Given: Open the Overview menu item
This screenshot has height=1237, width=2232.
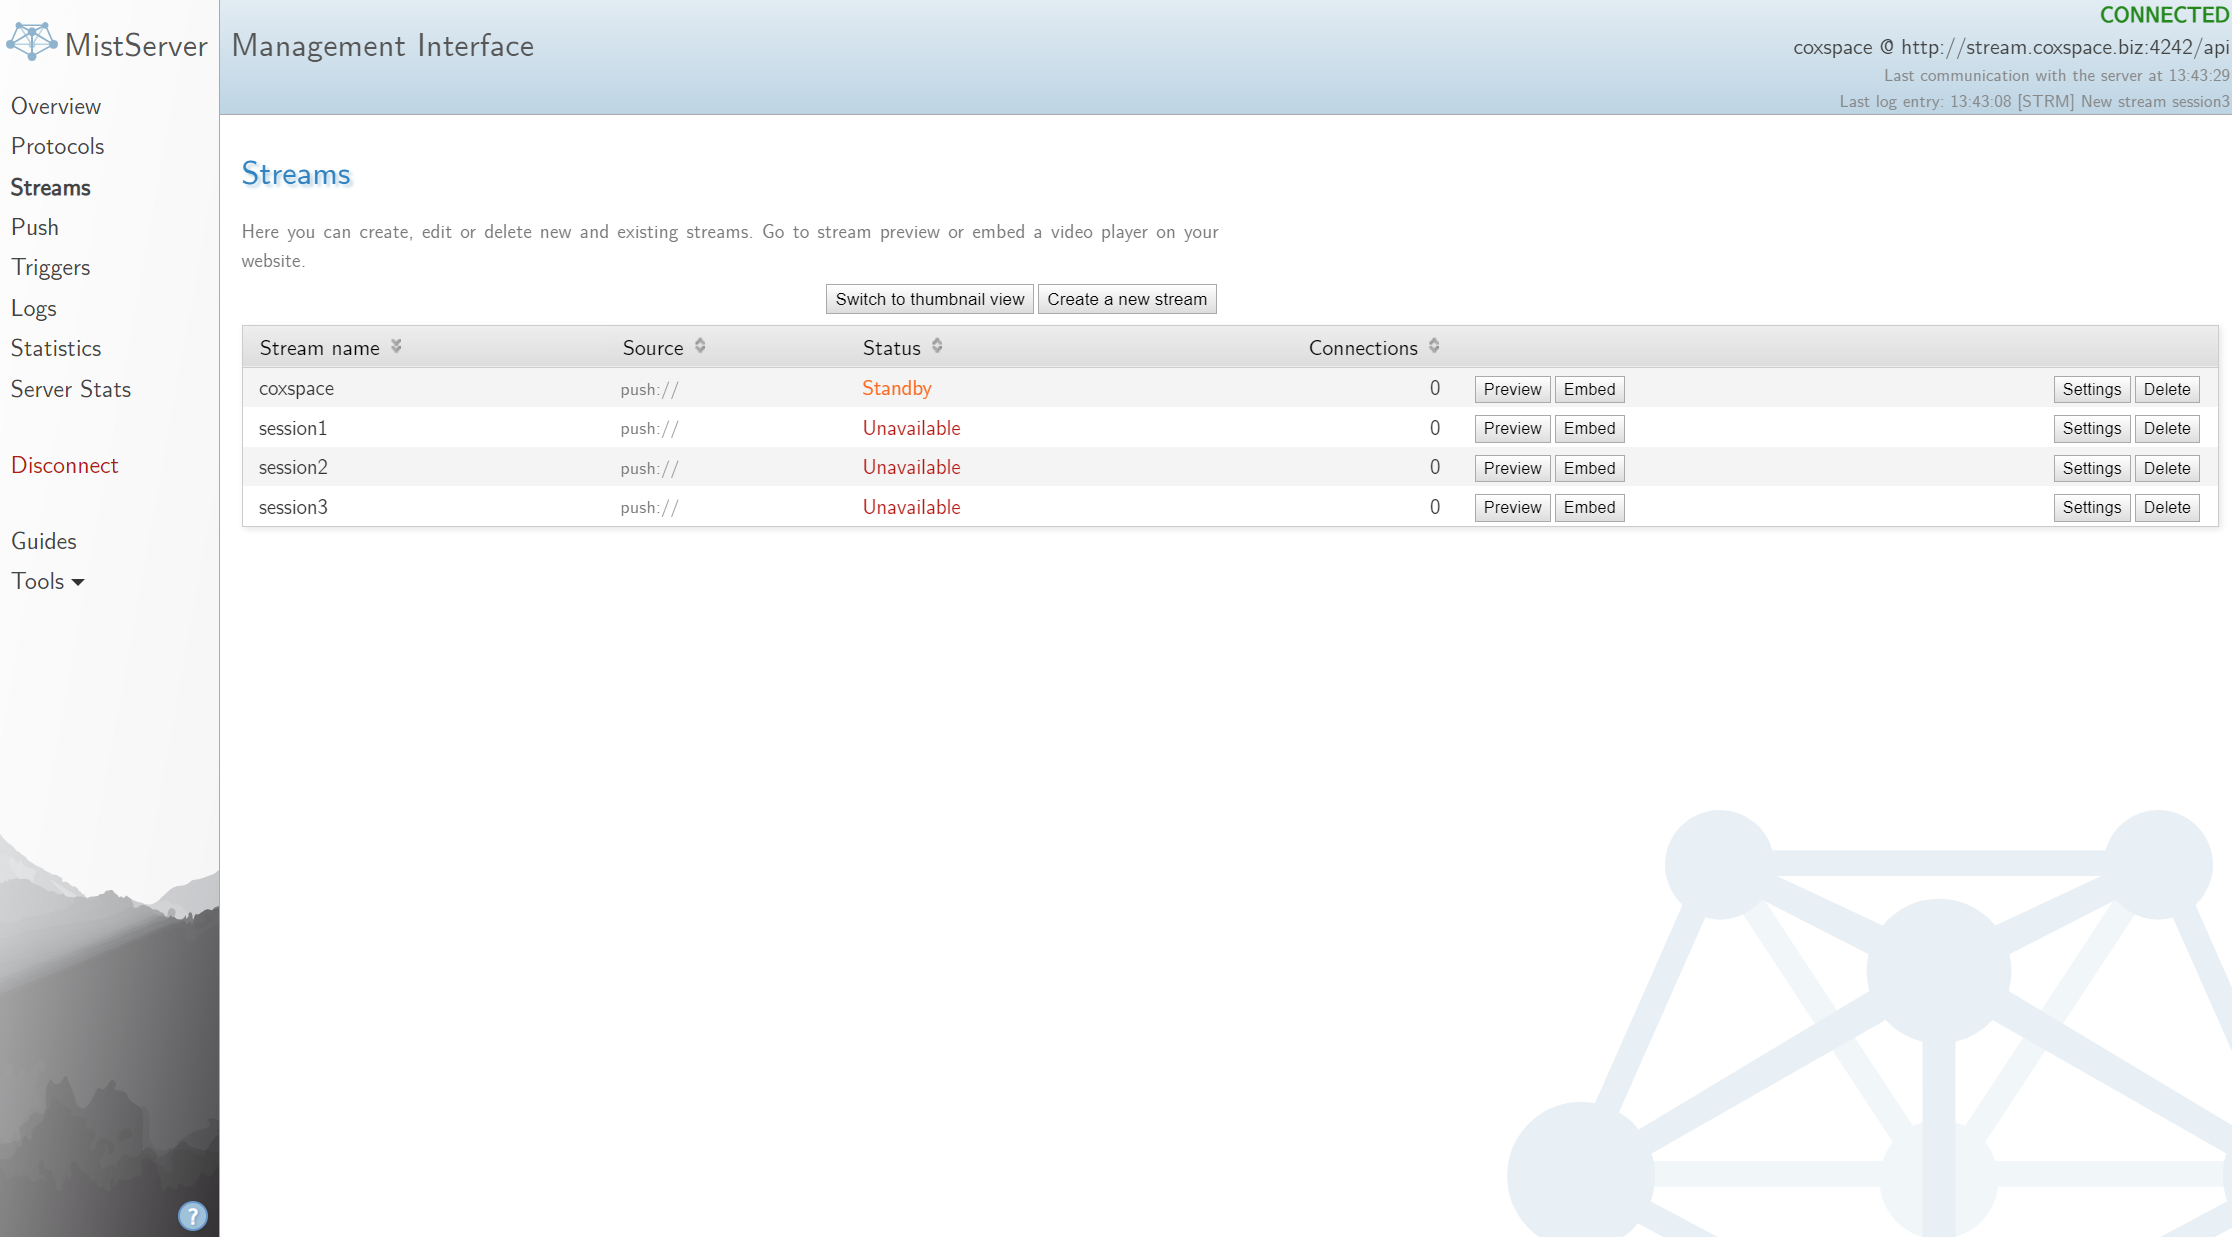Looking at the screenshot, I should click(56, 106).
